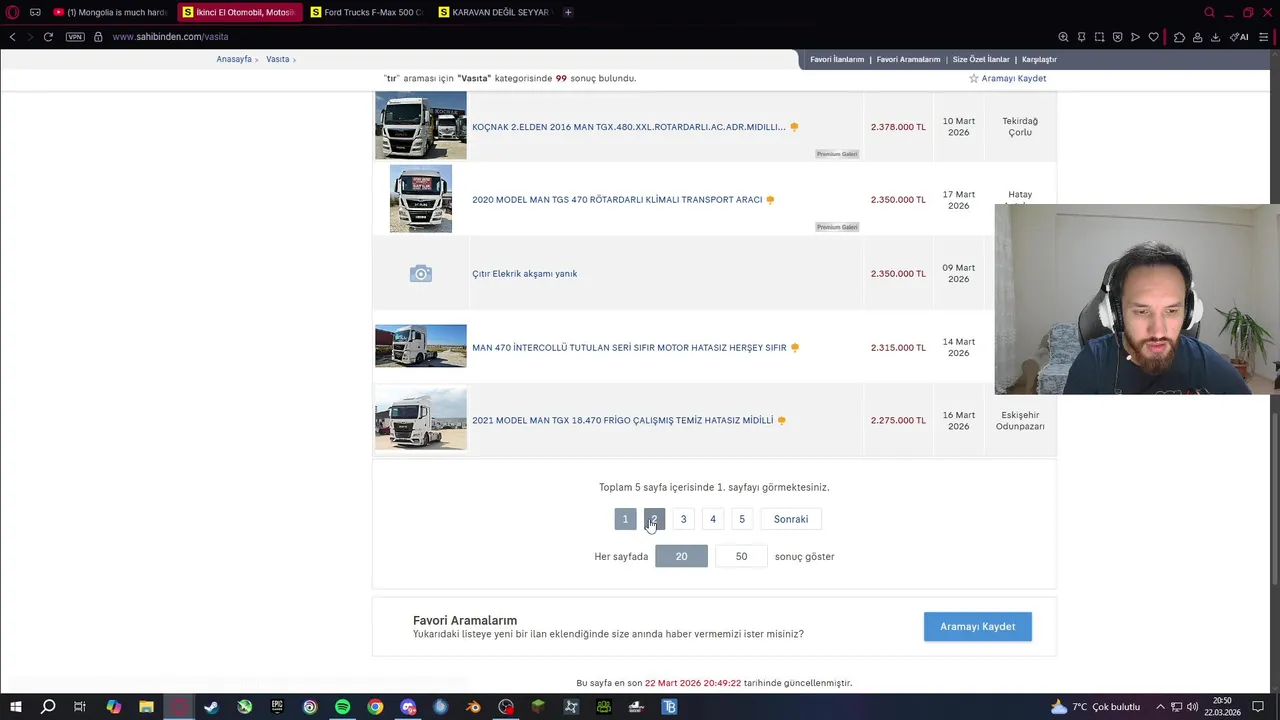The height and width of the screenshot is (720, 1280).
Task: Open the downloads icon in toolbar
Action: 1215,37
